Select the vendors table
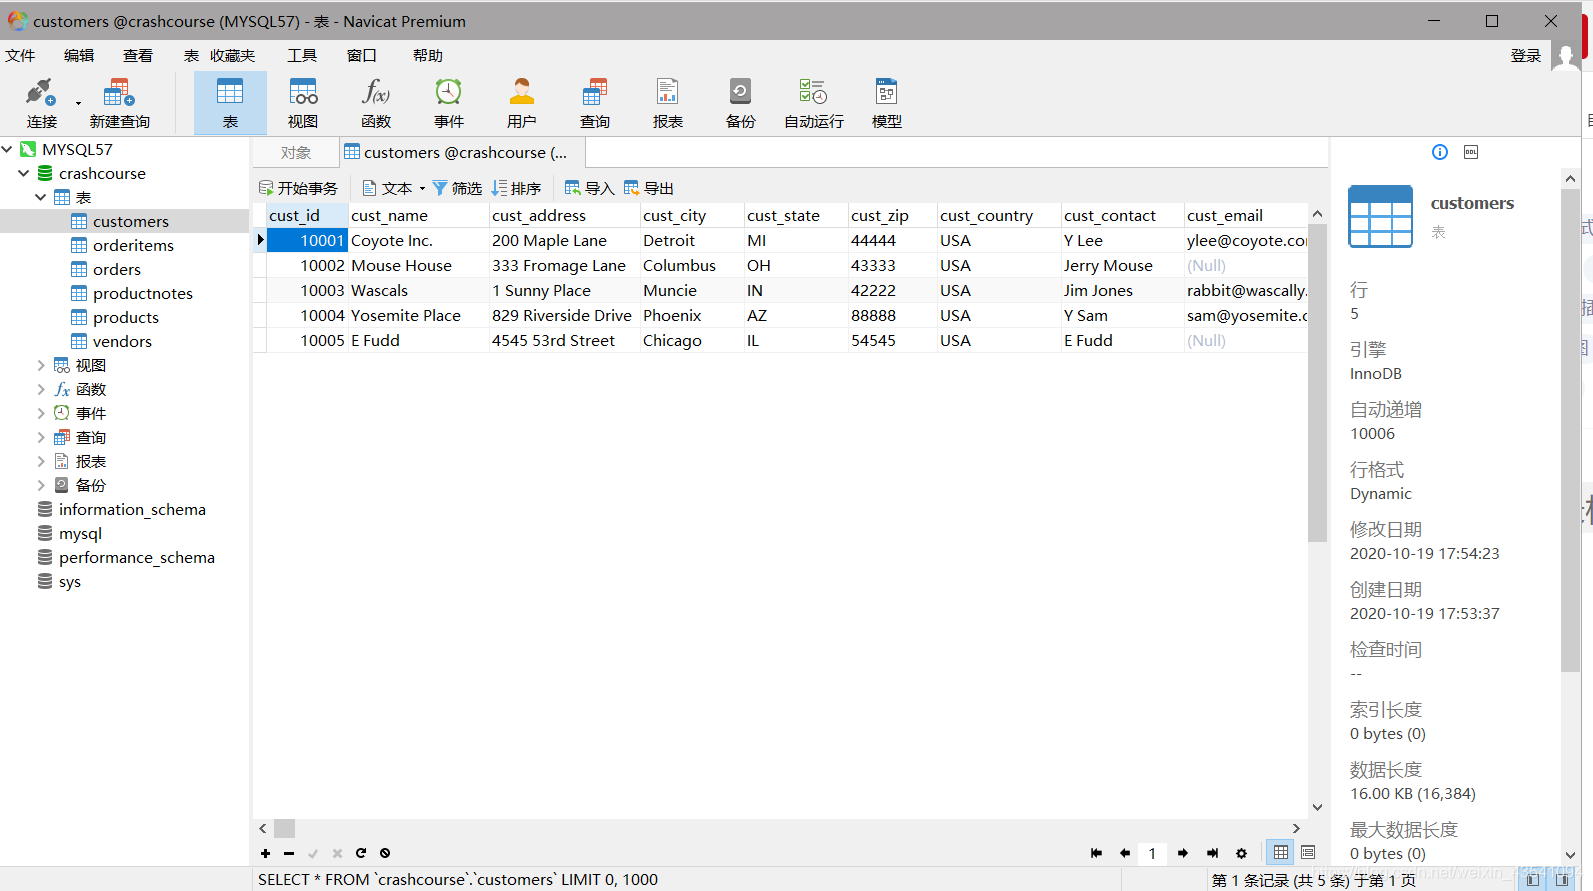The image size is (1593, 891). [122, 341]
